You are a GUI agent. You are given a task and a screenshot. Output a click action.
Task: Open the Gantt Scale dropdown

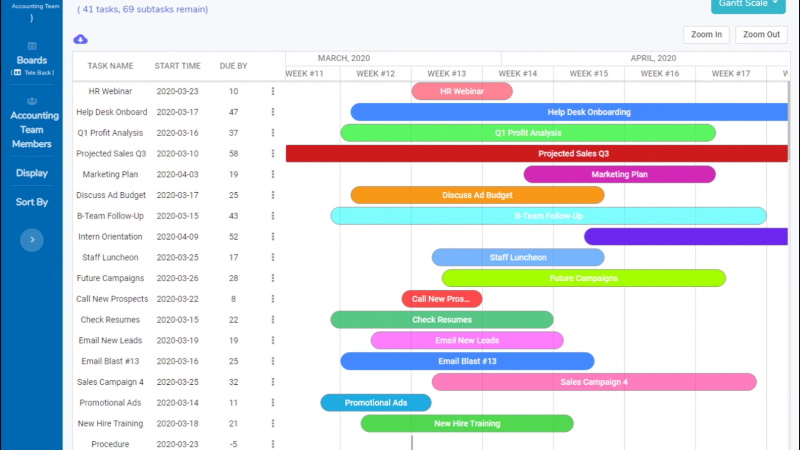[x=748, y=5]
